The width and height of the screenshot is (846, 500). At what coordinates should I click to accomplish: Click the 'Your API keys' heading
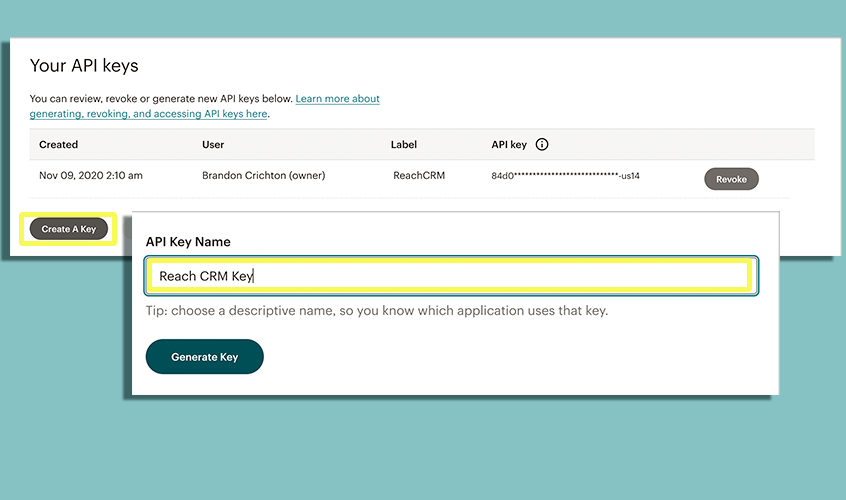[84, 66]
